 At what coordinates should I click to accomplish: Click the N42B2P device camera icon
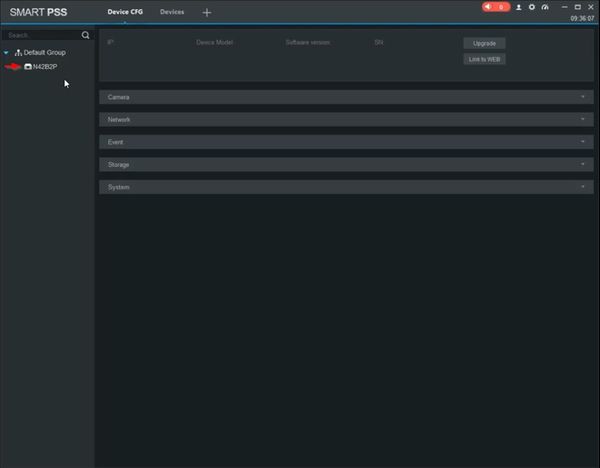[28, 67]
